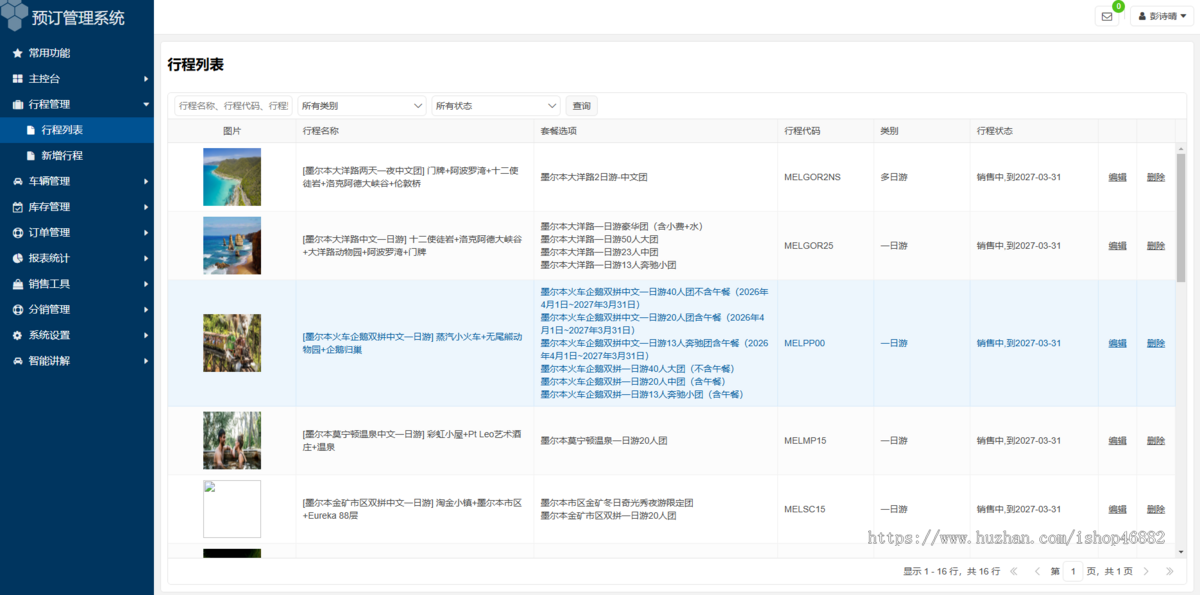Open 系统设置 menu item
Image resolution: width=1200 pixels, height=595 pixels.
point(77,335)
